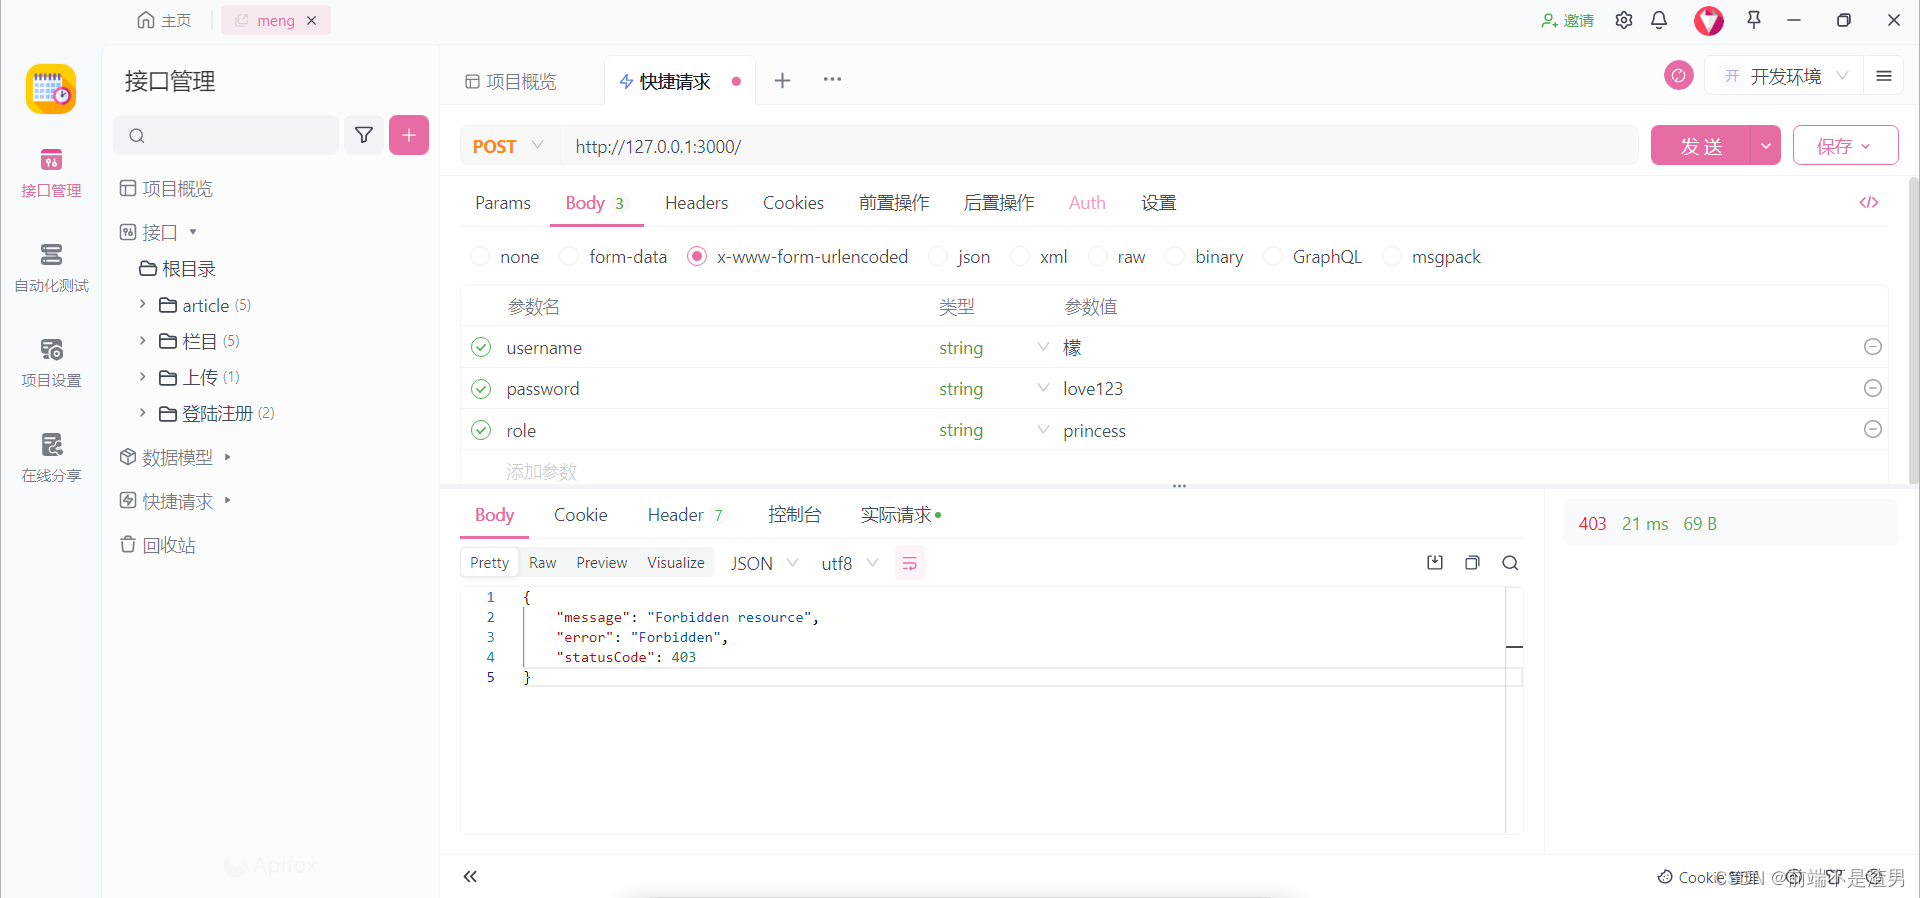The image size is (1920, 898).
Task: Disable the username parameter checkbox
Action: (481, 347)
